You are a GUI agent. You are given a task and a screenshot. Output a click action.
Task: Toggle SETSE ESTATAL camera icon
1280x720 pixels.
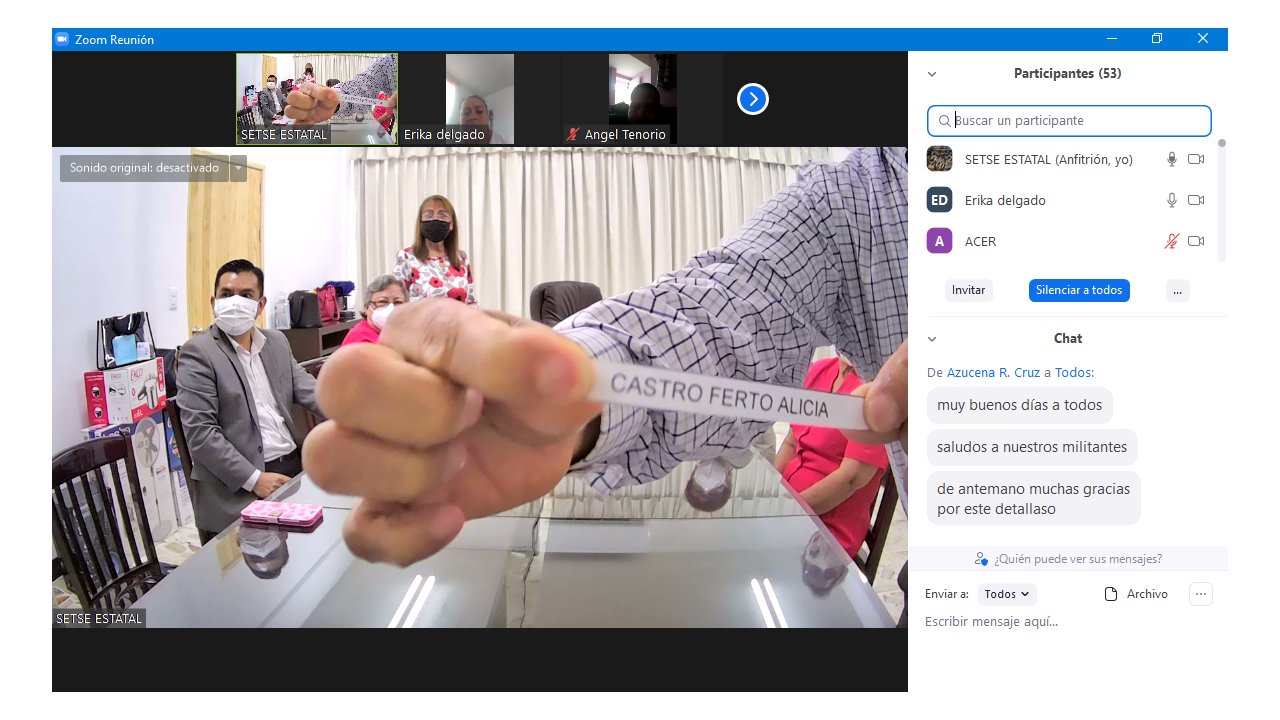coord(1196,159)
